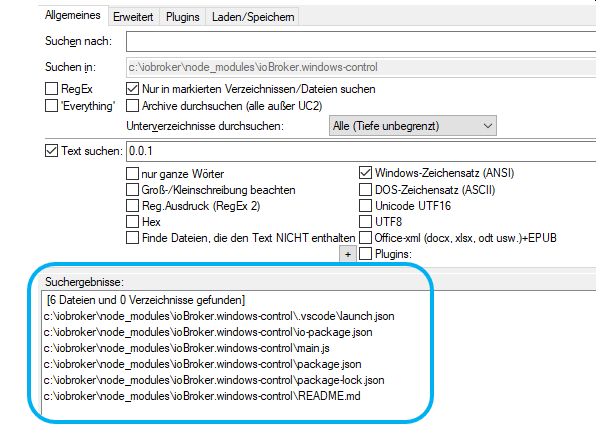Image resolution: width=596 pixels, height=433 pixels.
Task: Select the README.md search result
Action: (202, 396)
